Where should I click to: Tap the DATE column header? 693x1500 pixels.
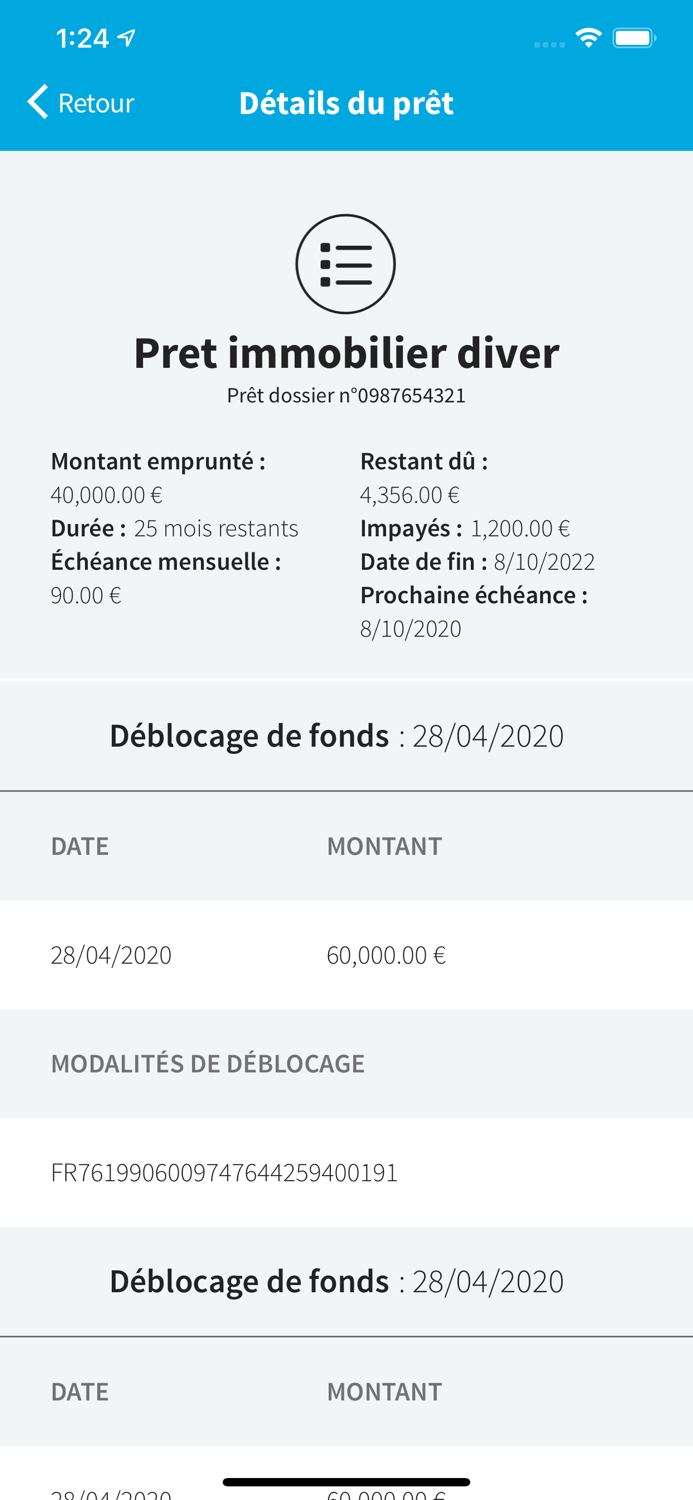tap(79, 845)
